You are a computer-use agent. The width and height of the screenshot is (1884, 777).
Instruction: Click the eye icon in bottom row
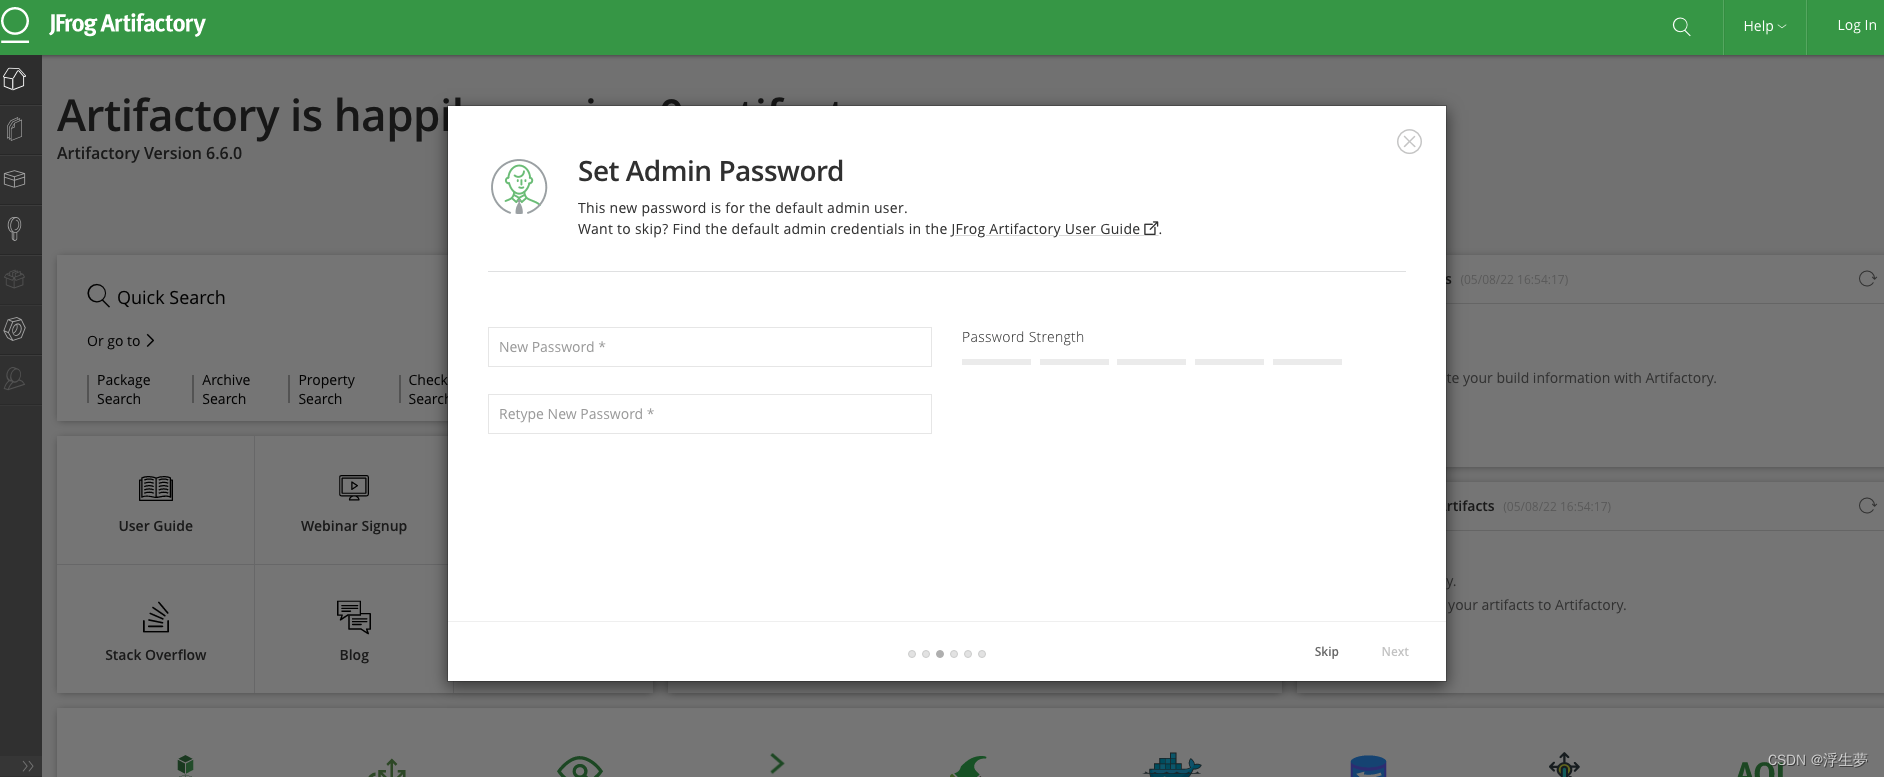pyautogui.click(x=580, y=767)
